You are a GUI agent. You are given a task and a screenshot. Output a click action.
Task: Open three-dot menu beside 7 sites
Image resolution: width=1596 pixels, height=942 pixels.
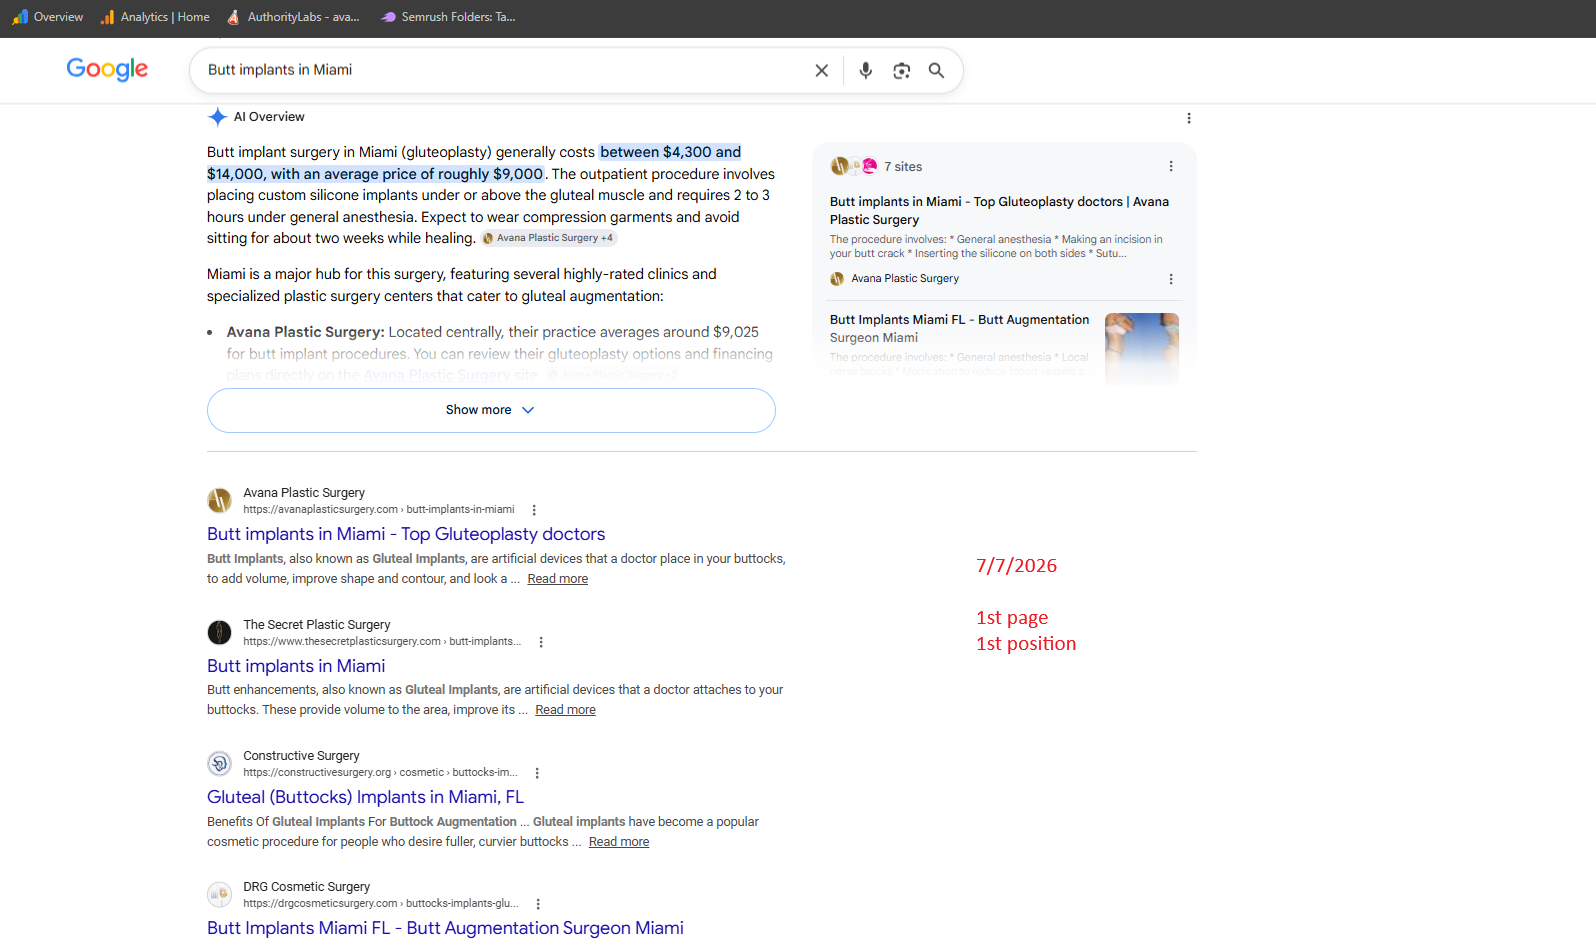click(x=1171, y=166)
